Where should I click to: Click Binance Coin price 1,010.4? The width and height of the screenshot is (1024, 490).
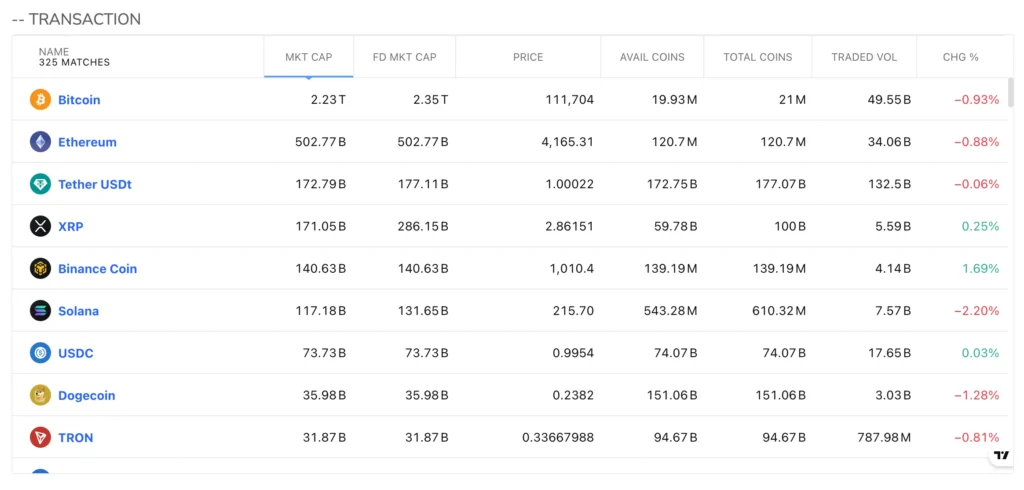[570, 269]
